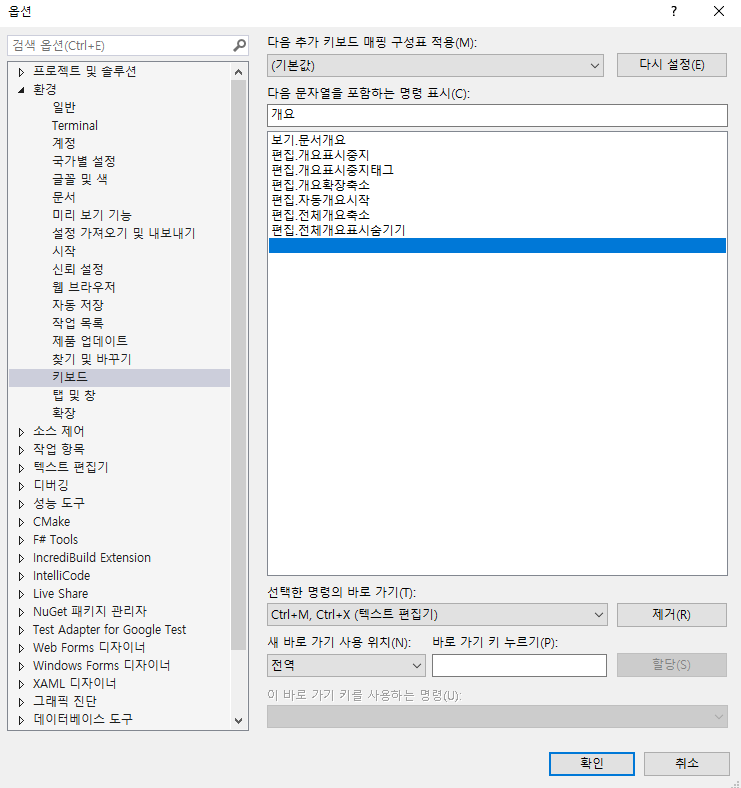Open 제품 업데이트 page
Viewport: 741px width, 788px height.
89,341
